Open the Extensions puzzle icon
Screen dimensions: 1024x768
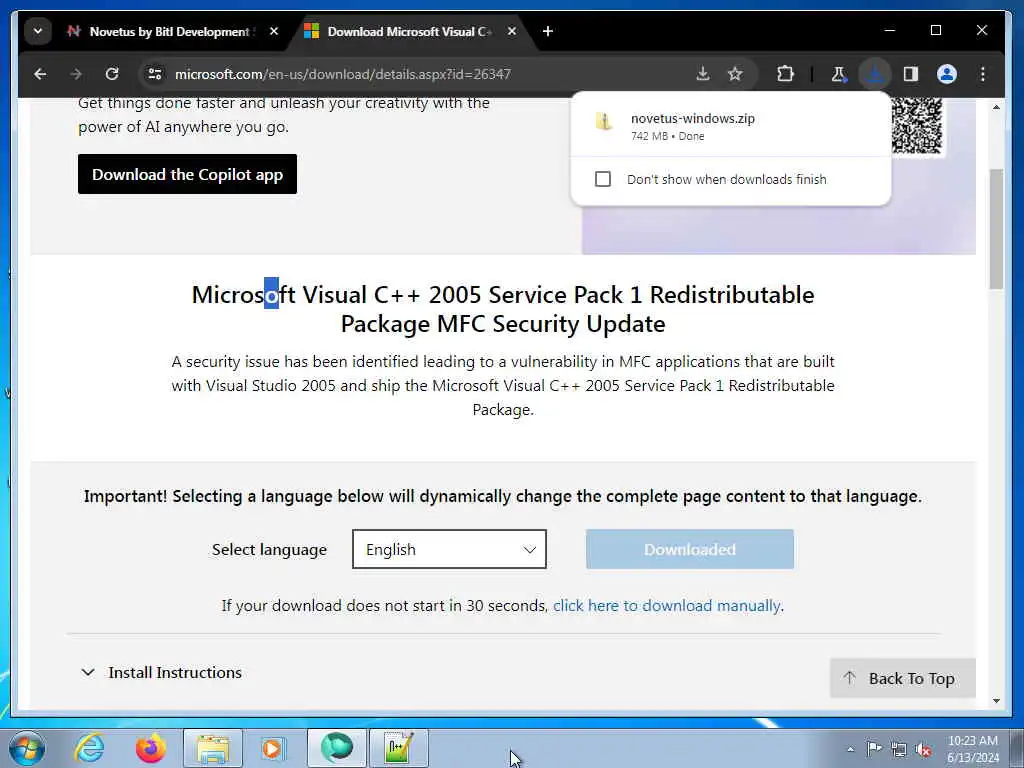(x=786, y=74)
